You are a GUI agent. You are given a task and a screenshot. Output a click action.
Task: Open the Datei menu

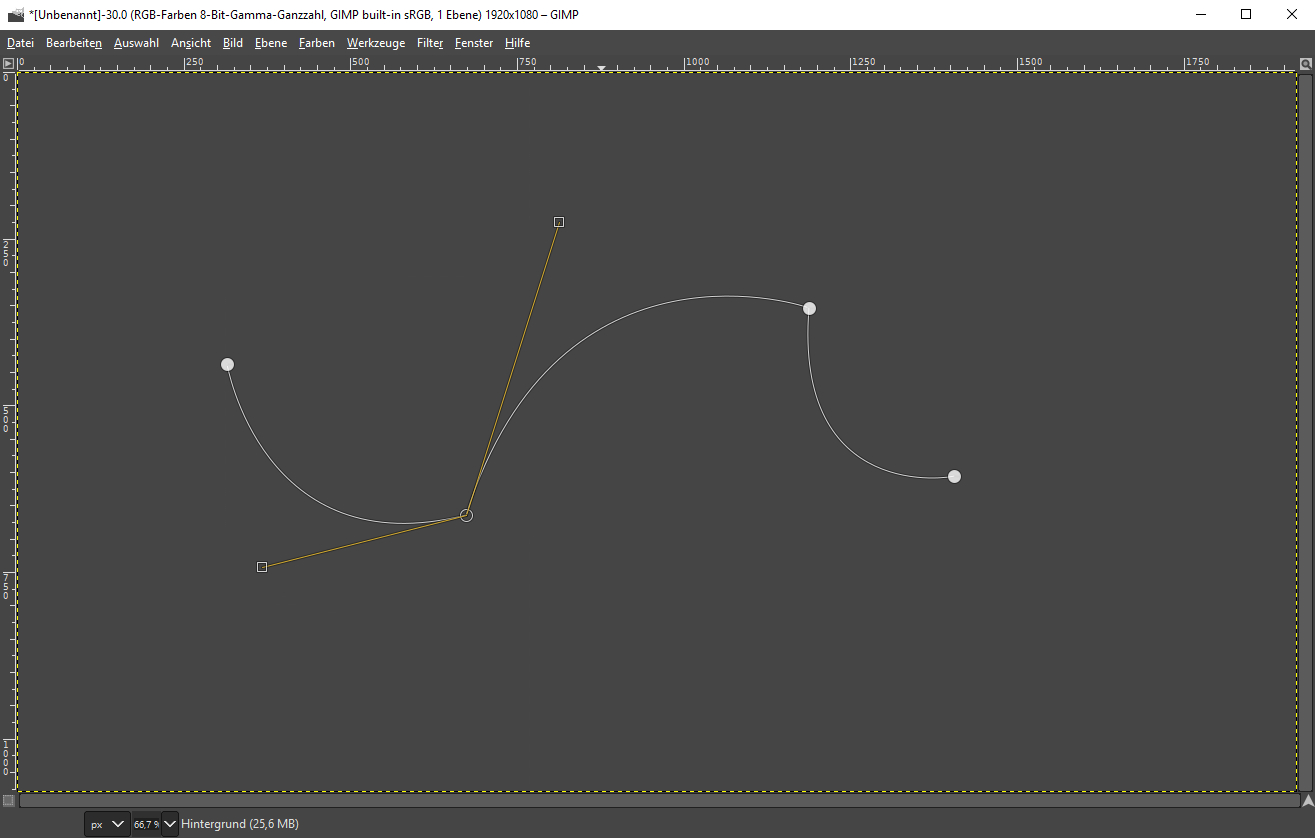(x=20, y=43)
